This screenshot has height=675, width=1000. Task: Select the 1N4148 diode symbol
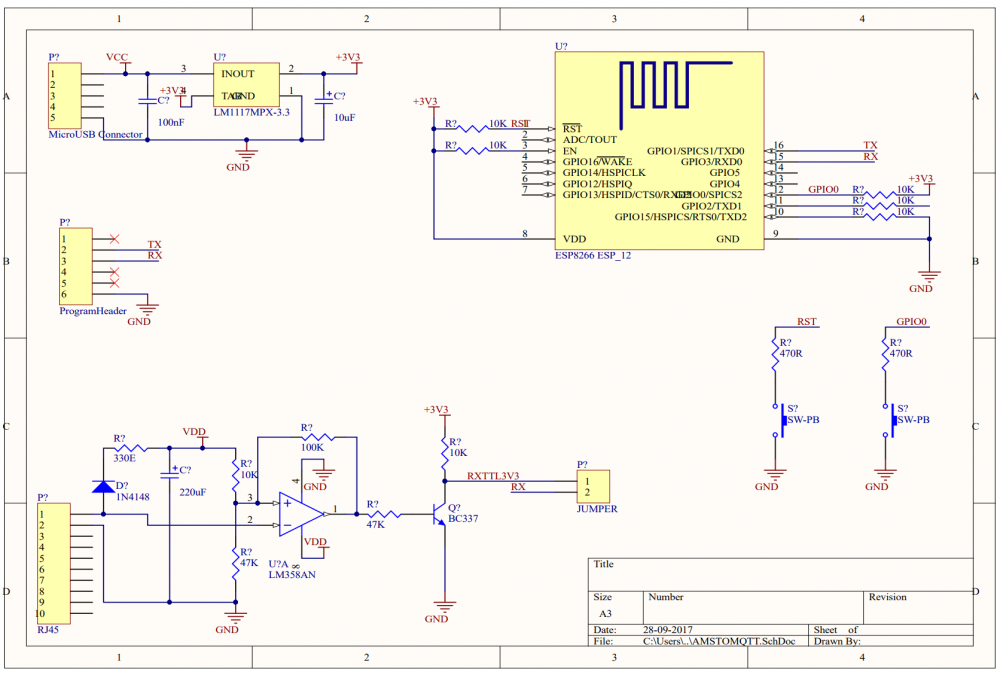(103, 486)
